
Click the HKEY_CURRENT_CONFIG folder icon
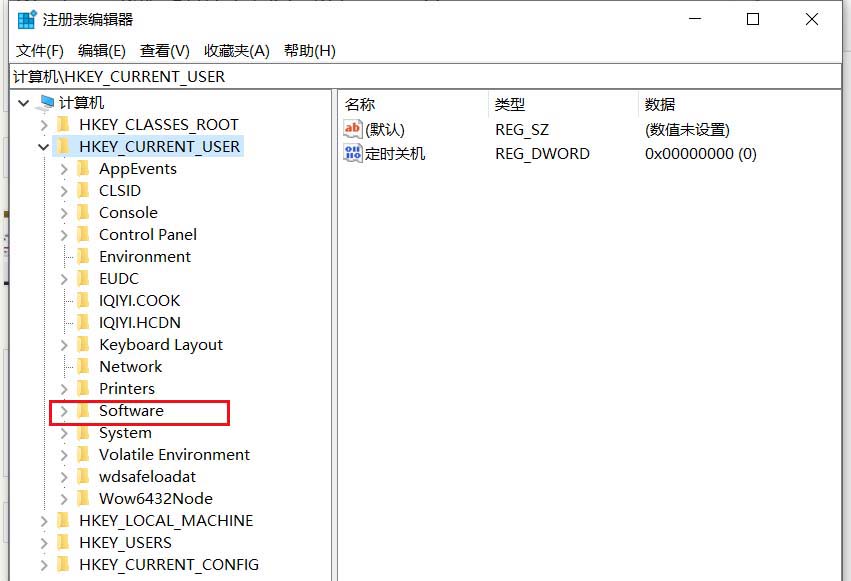tap(63, 564)
